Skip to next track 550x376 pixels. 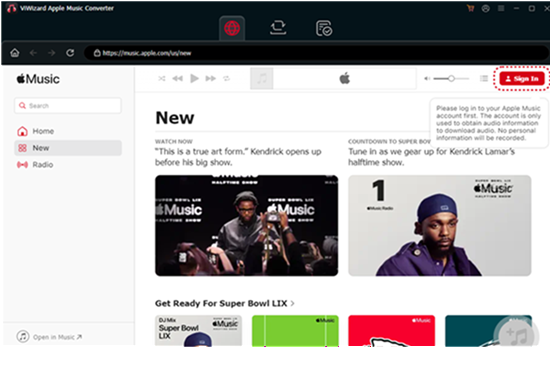pos(210,79)
